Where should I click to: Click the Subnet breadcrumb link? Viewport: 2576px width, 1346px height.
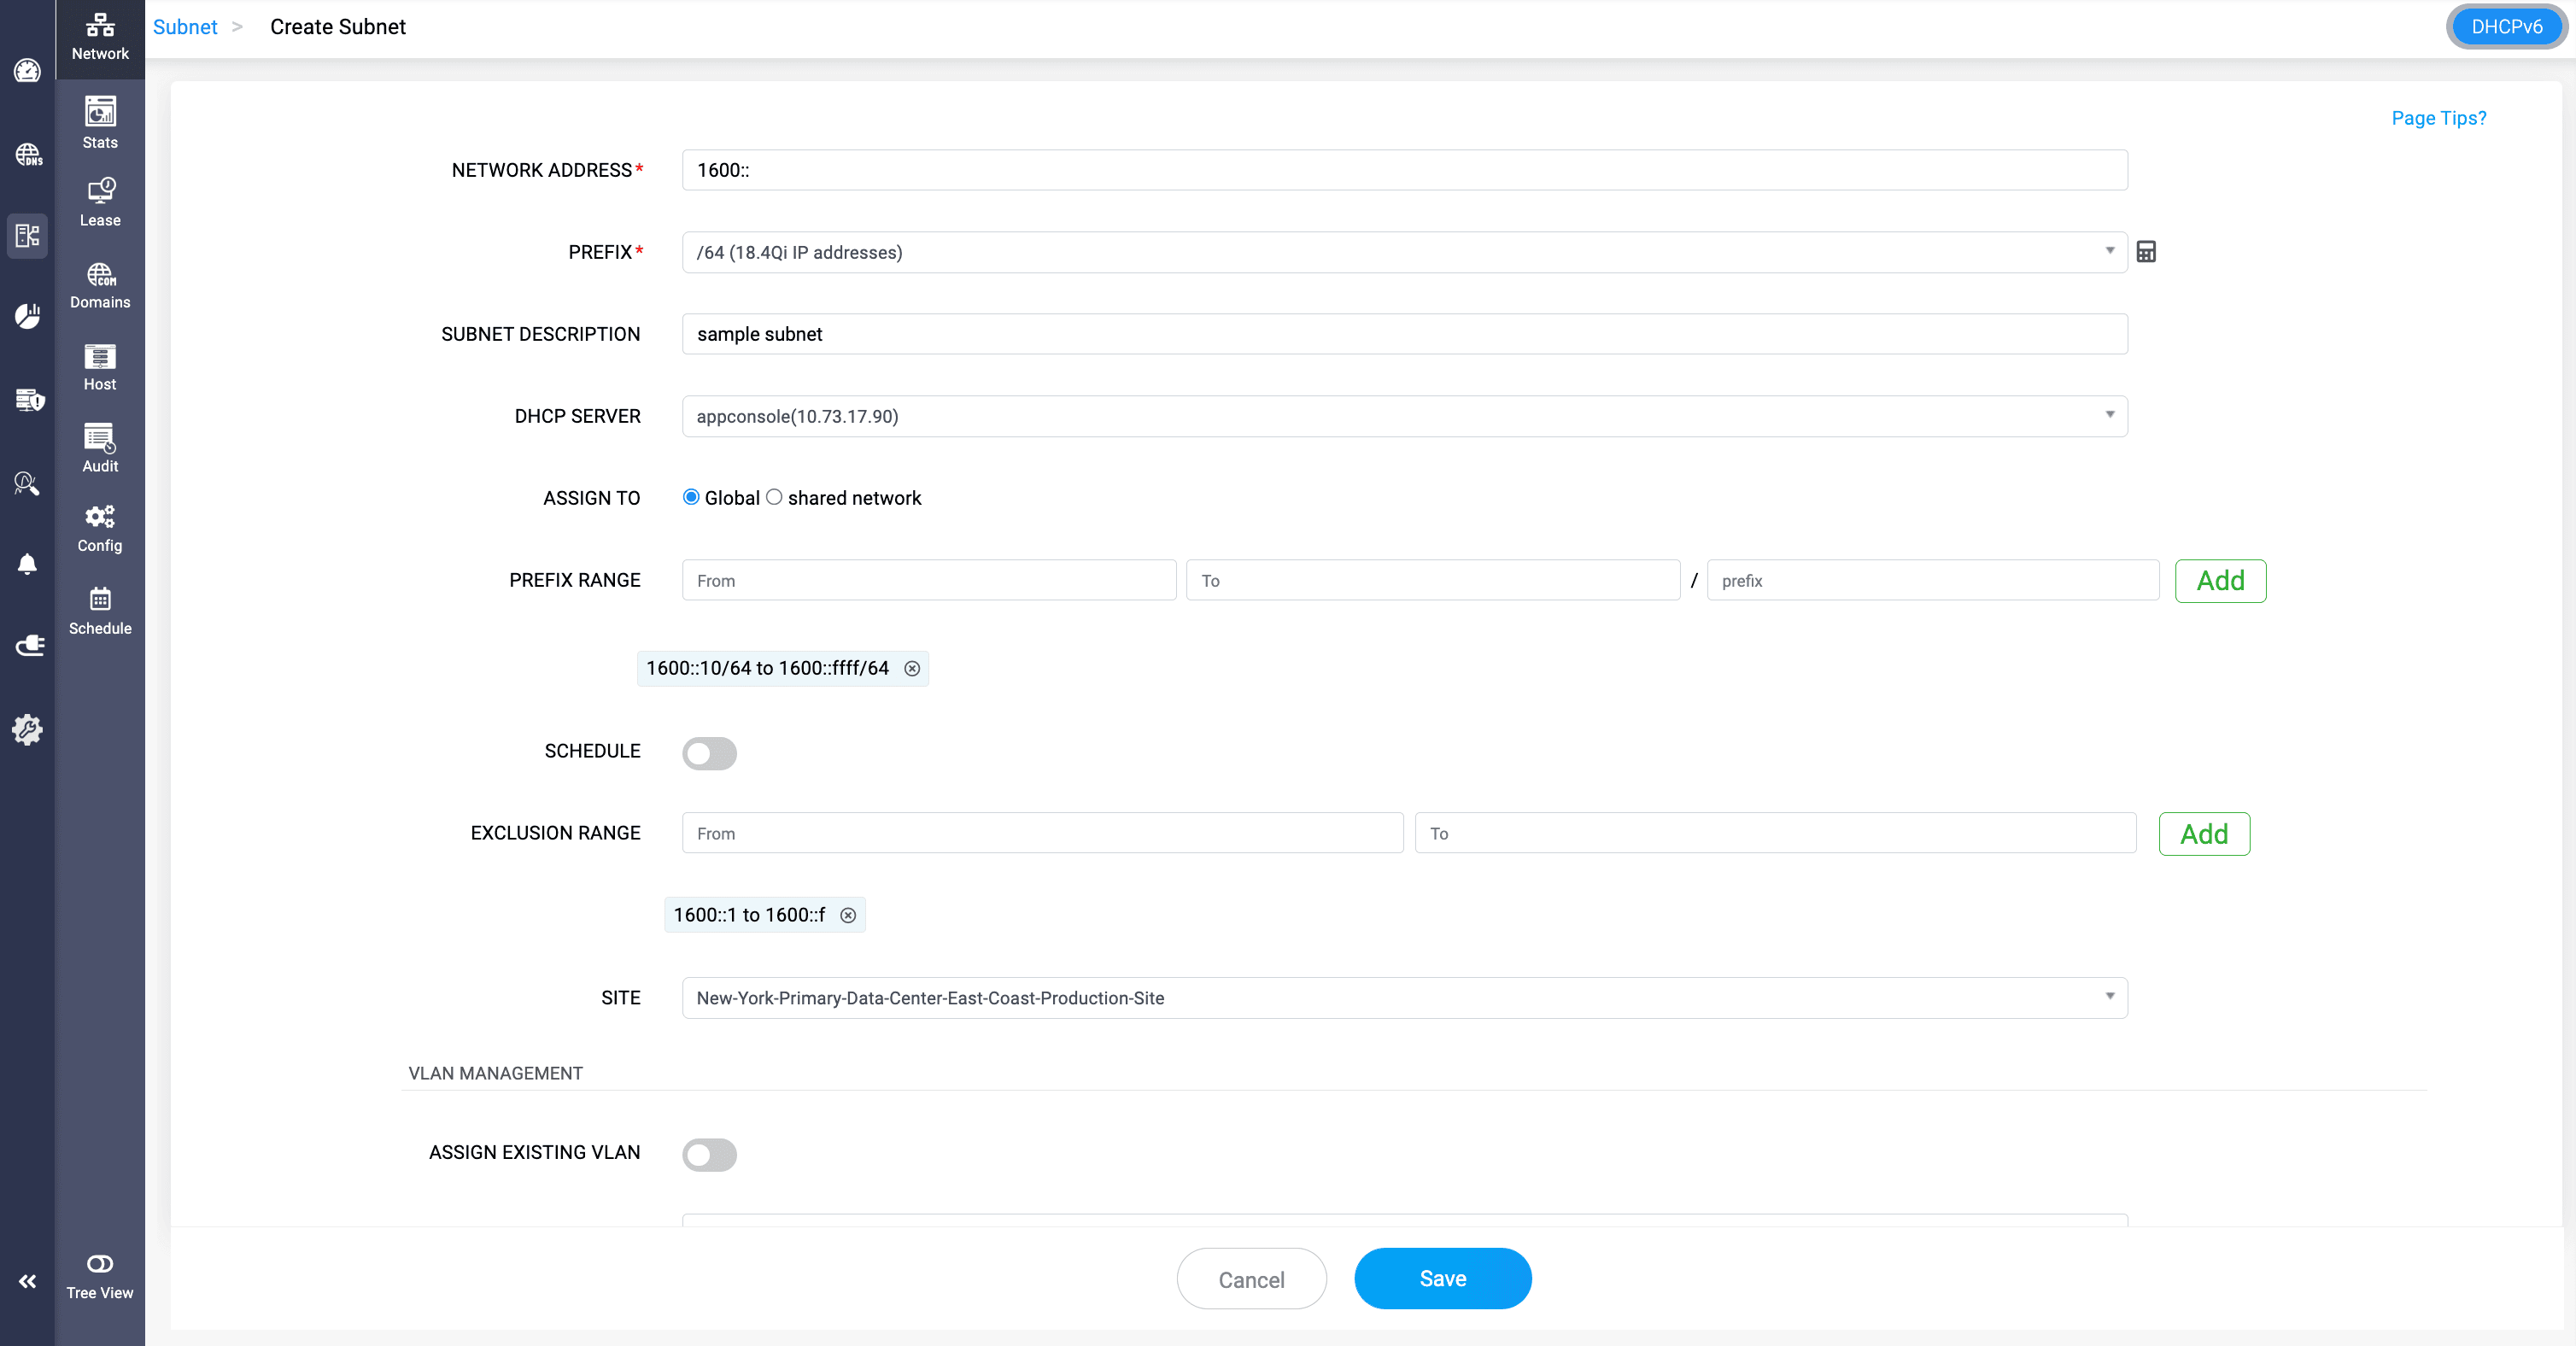[x=185, y=27]
